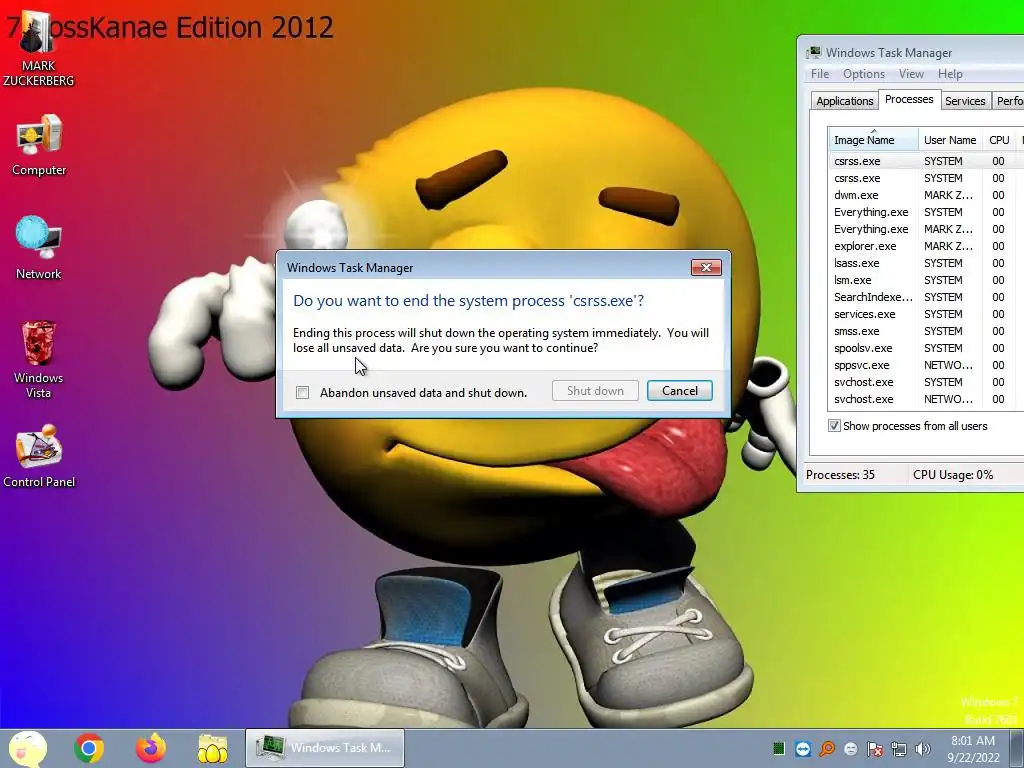
Task: Select the dwm.exe process row
Action: coord(926,195)
